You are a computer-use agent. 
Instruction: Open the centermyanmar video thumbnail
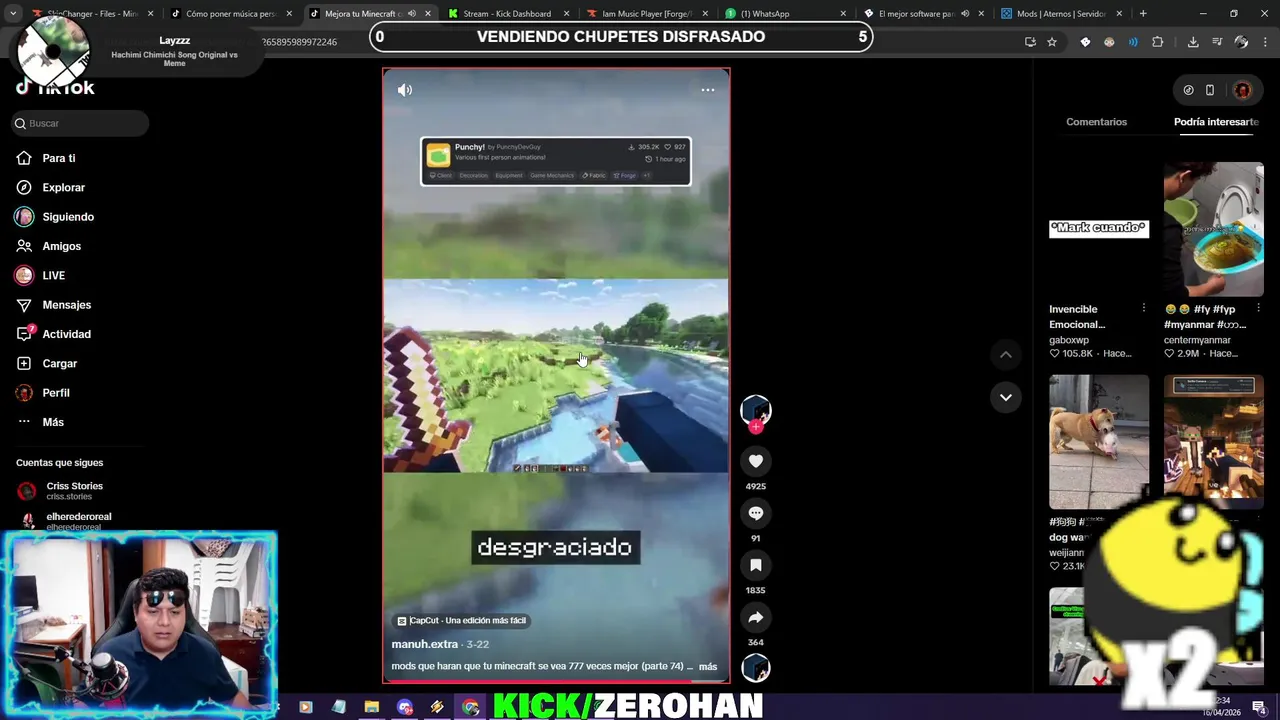[1214, 229]
